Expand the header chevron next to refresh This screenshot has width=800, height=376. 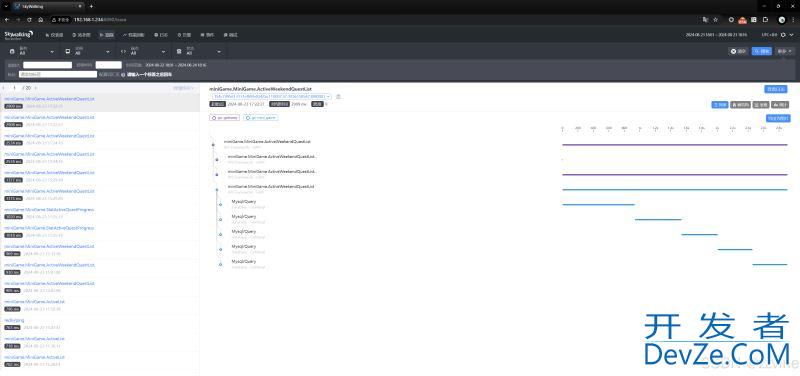(791, 35)
